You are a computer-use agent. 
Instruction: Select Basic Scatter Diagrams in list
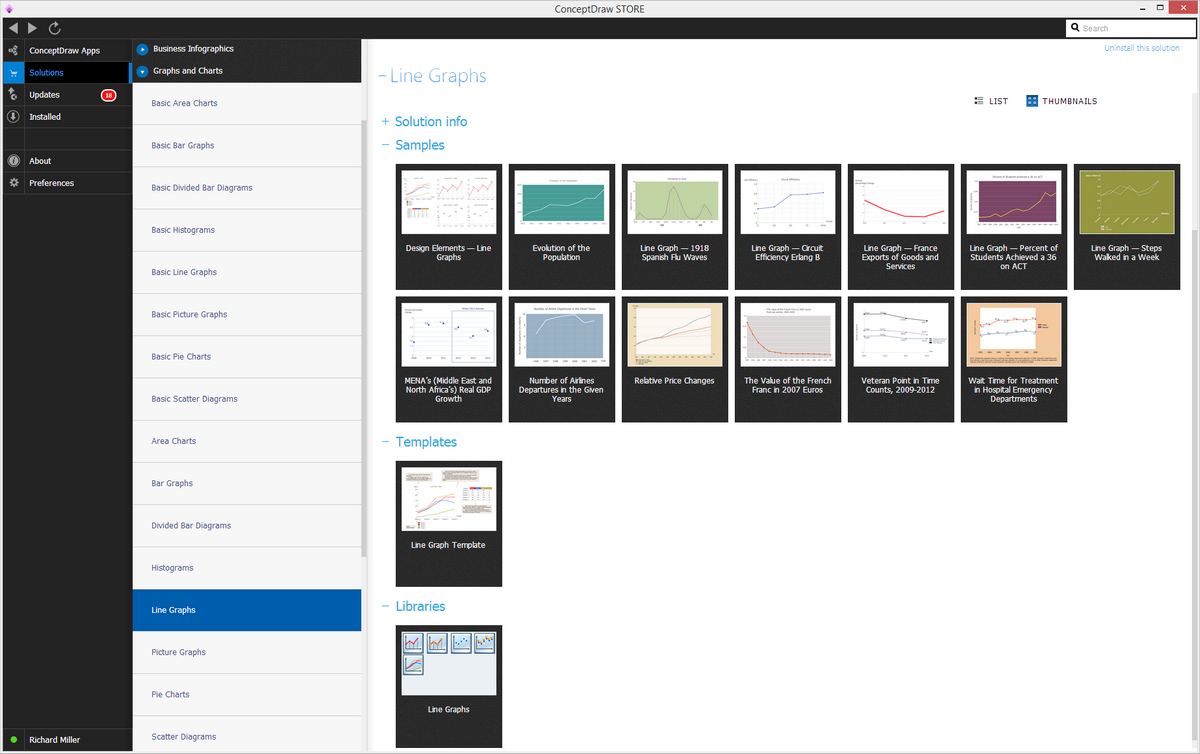[247, 398]
